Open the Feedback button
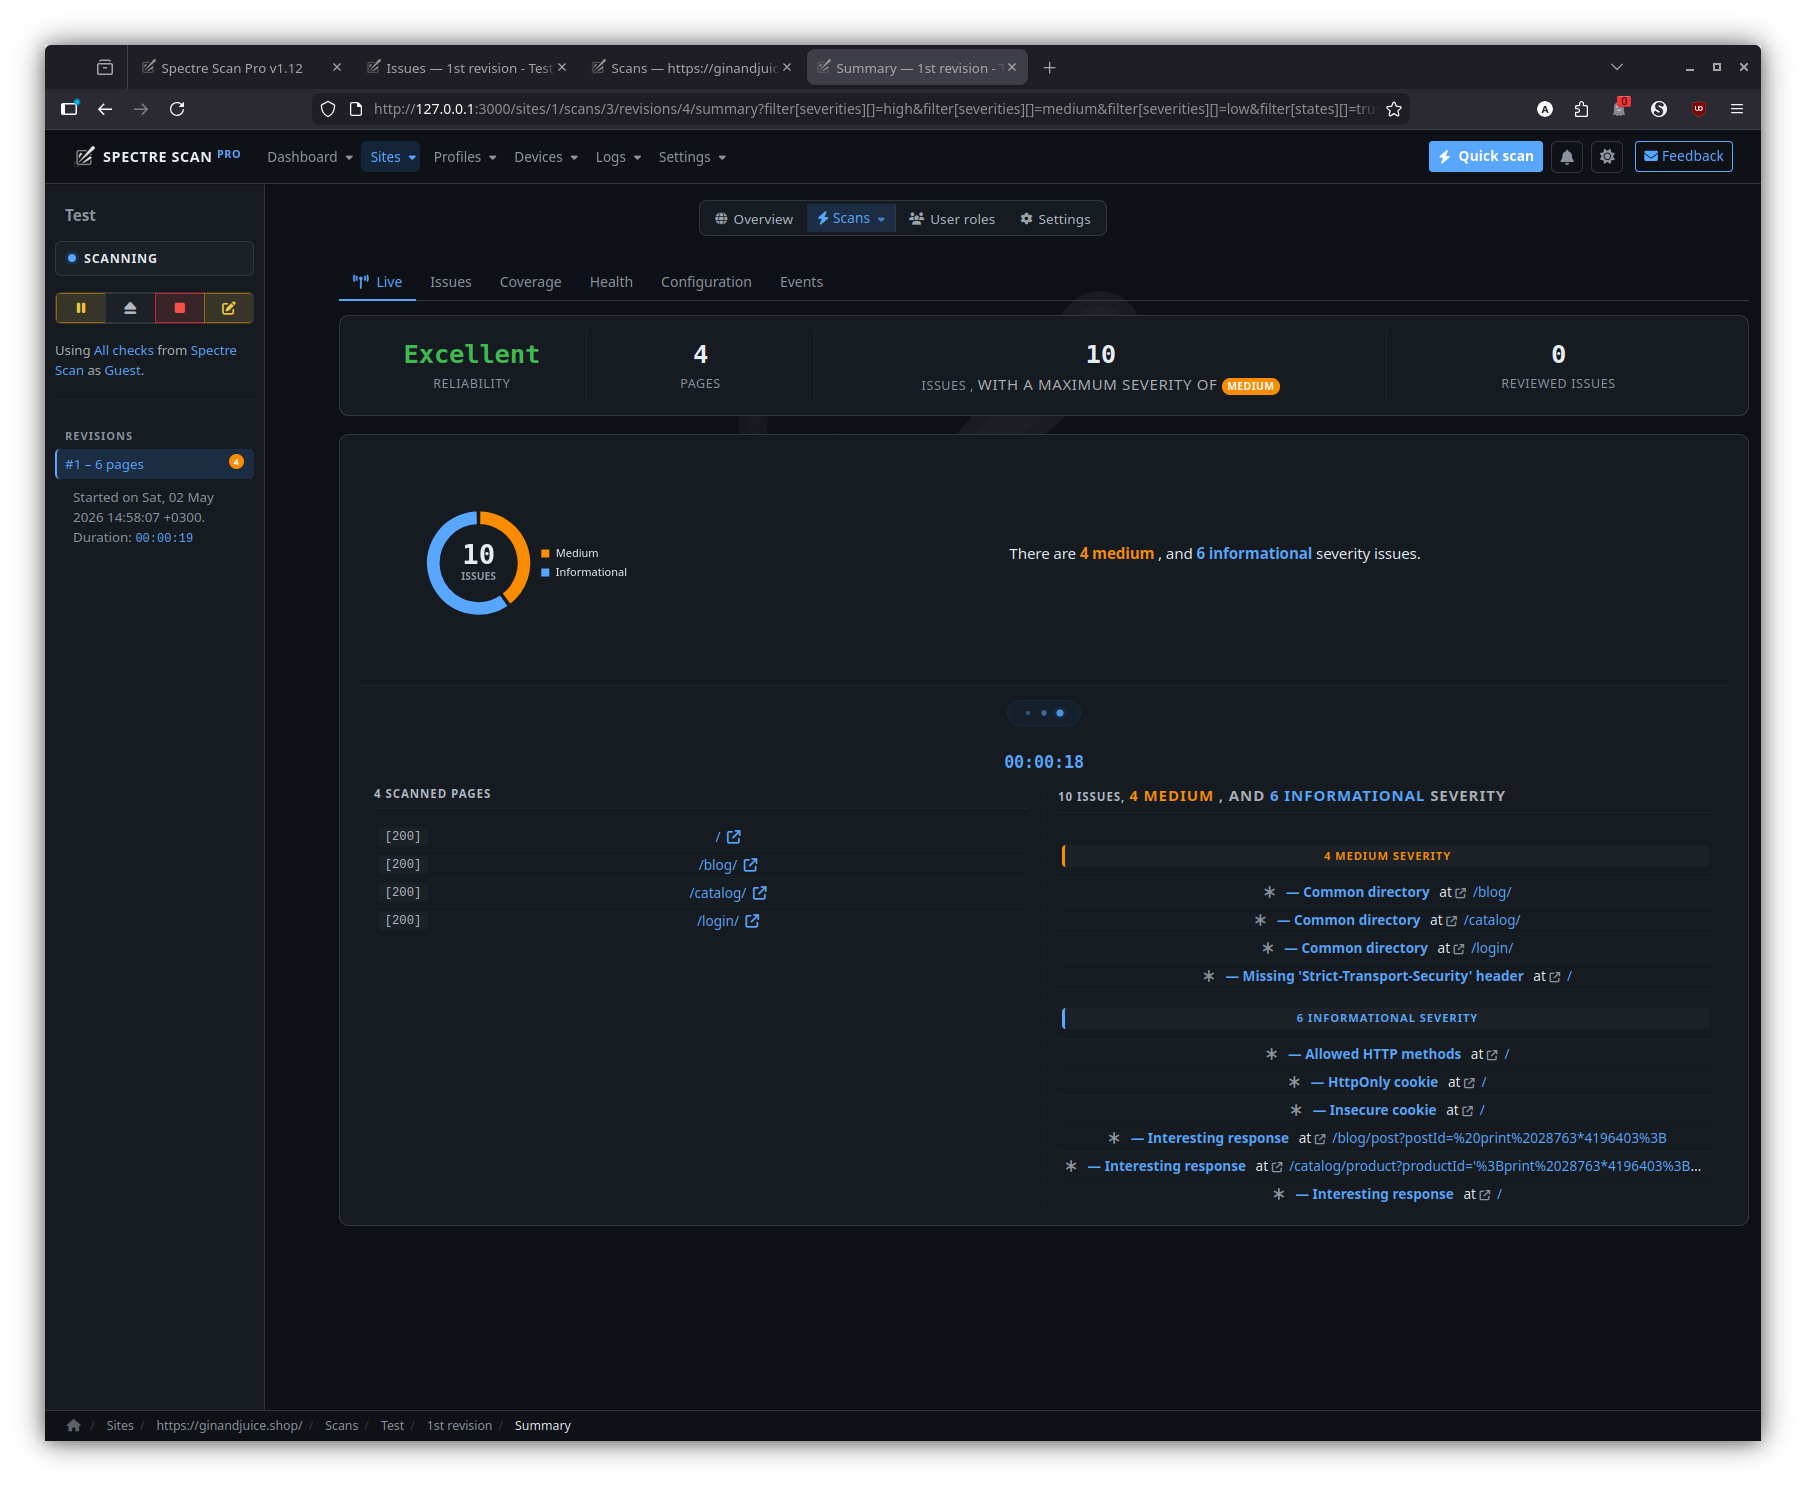The width and height of the screenshot is (1806, 1486). pyautogui.click(x=1684, y=157)
